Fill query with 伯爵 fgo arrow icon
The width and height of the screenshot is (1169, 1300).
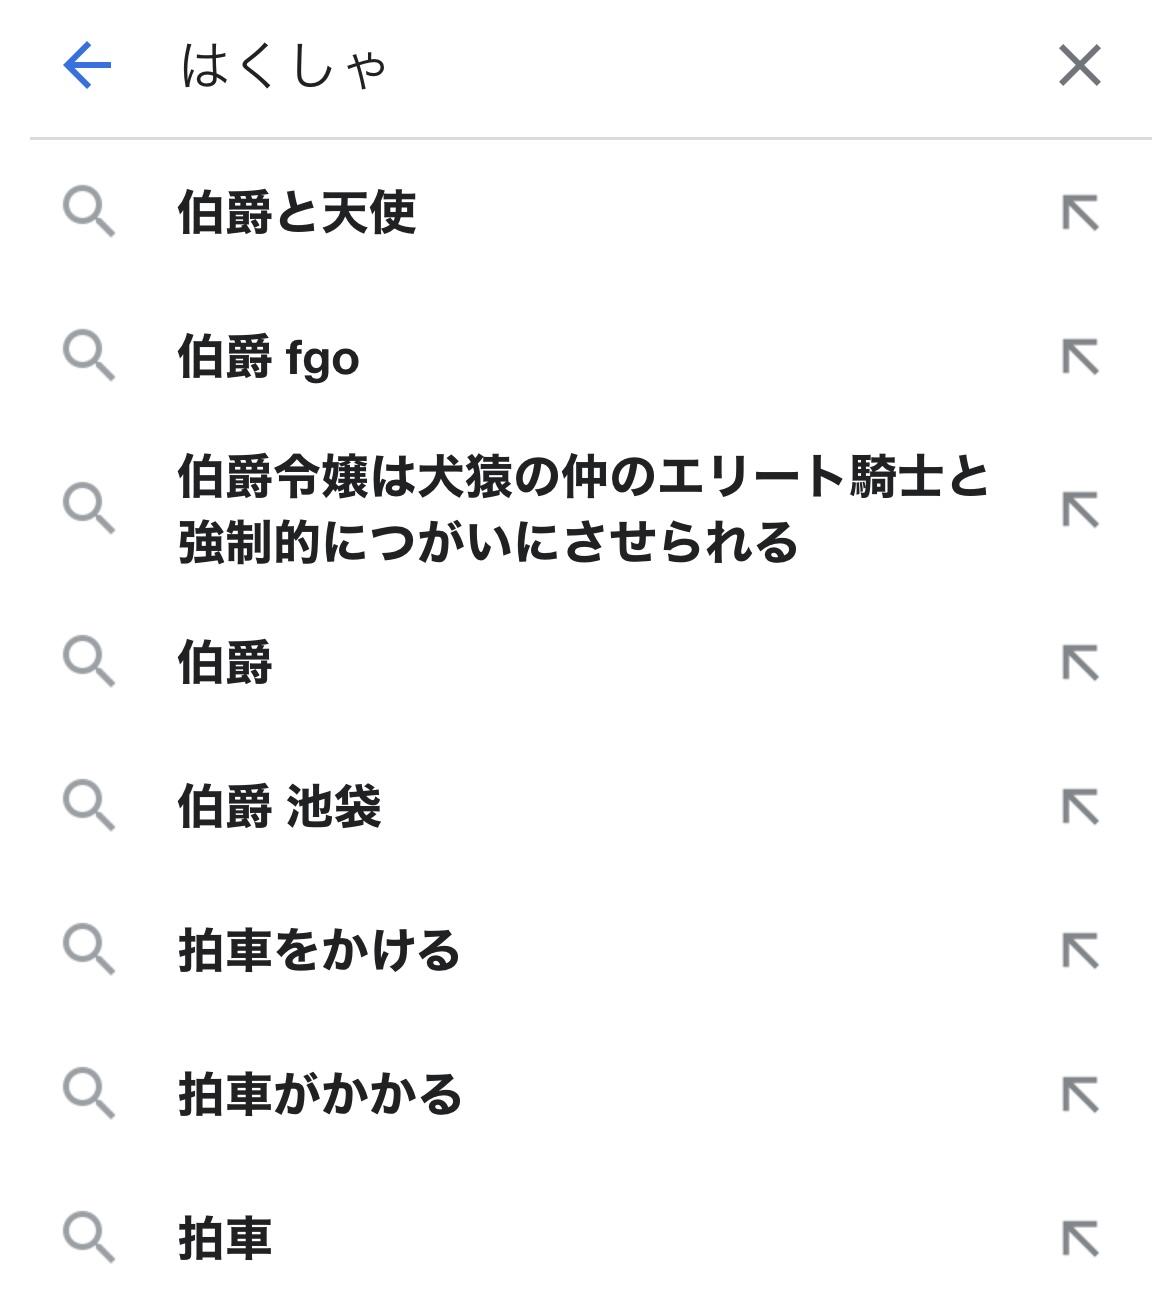pos(1080,357)
